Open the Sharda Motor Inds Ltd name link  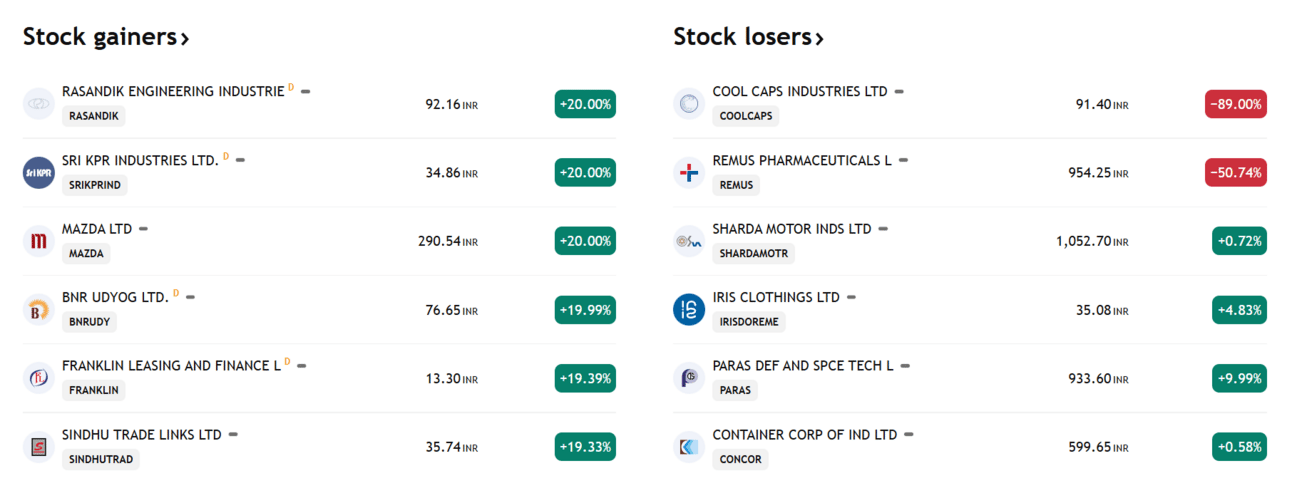click(x=791, y=229)
